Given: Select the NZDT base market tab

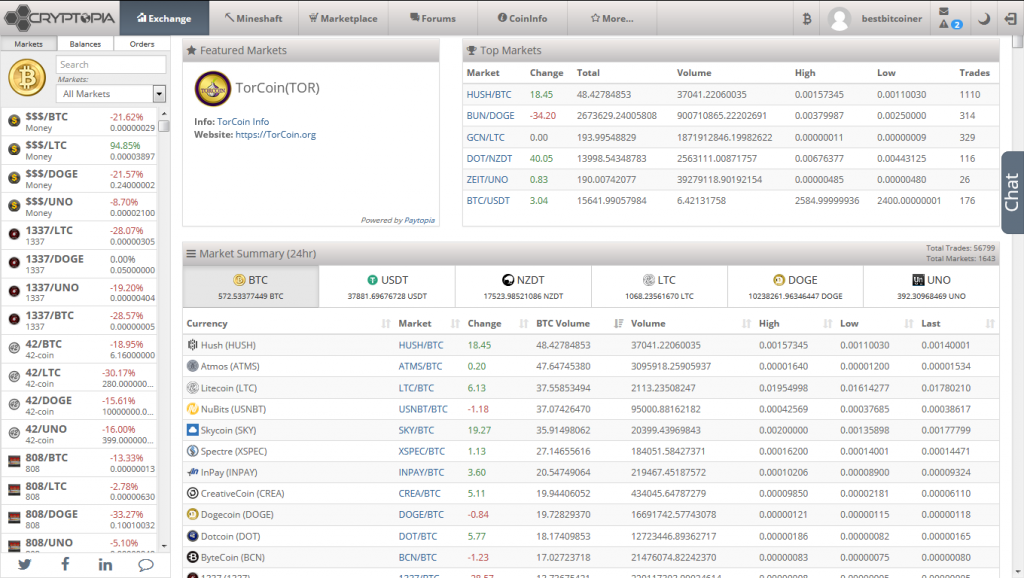Looking at the screenshot, I should point(523,287).
